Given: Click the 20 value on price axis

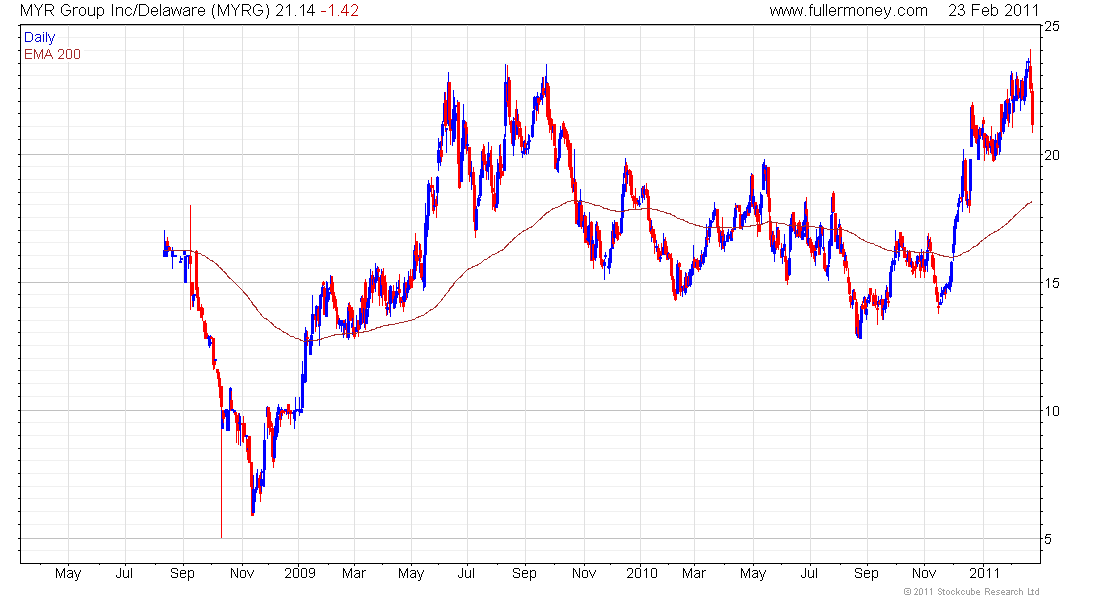Looking at the screenshot, I should click(1052, 155).
